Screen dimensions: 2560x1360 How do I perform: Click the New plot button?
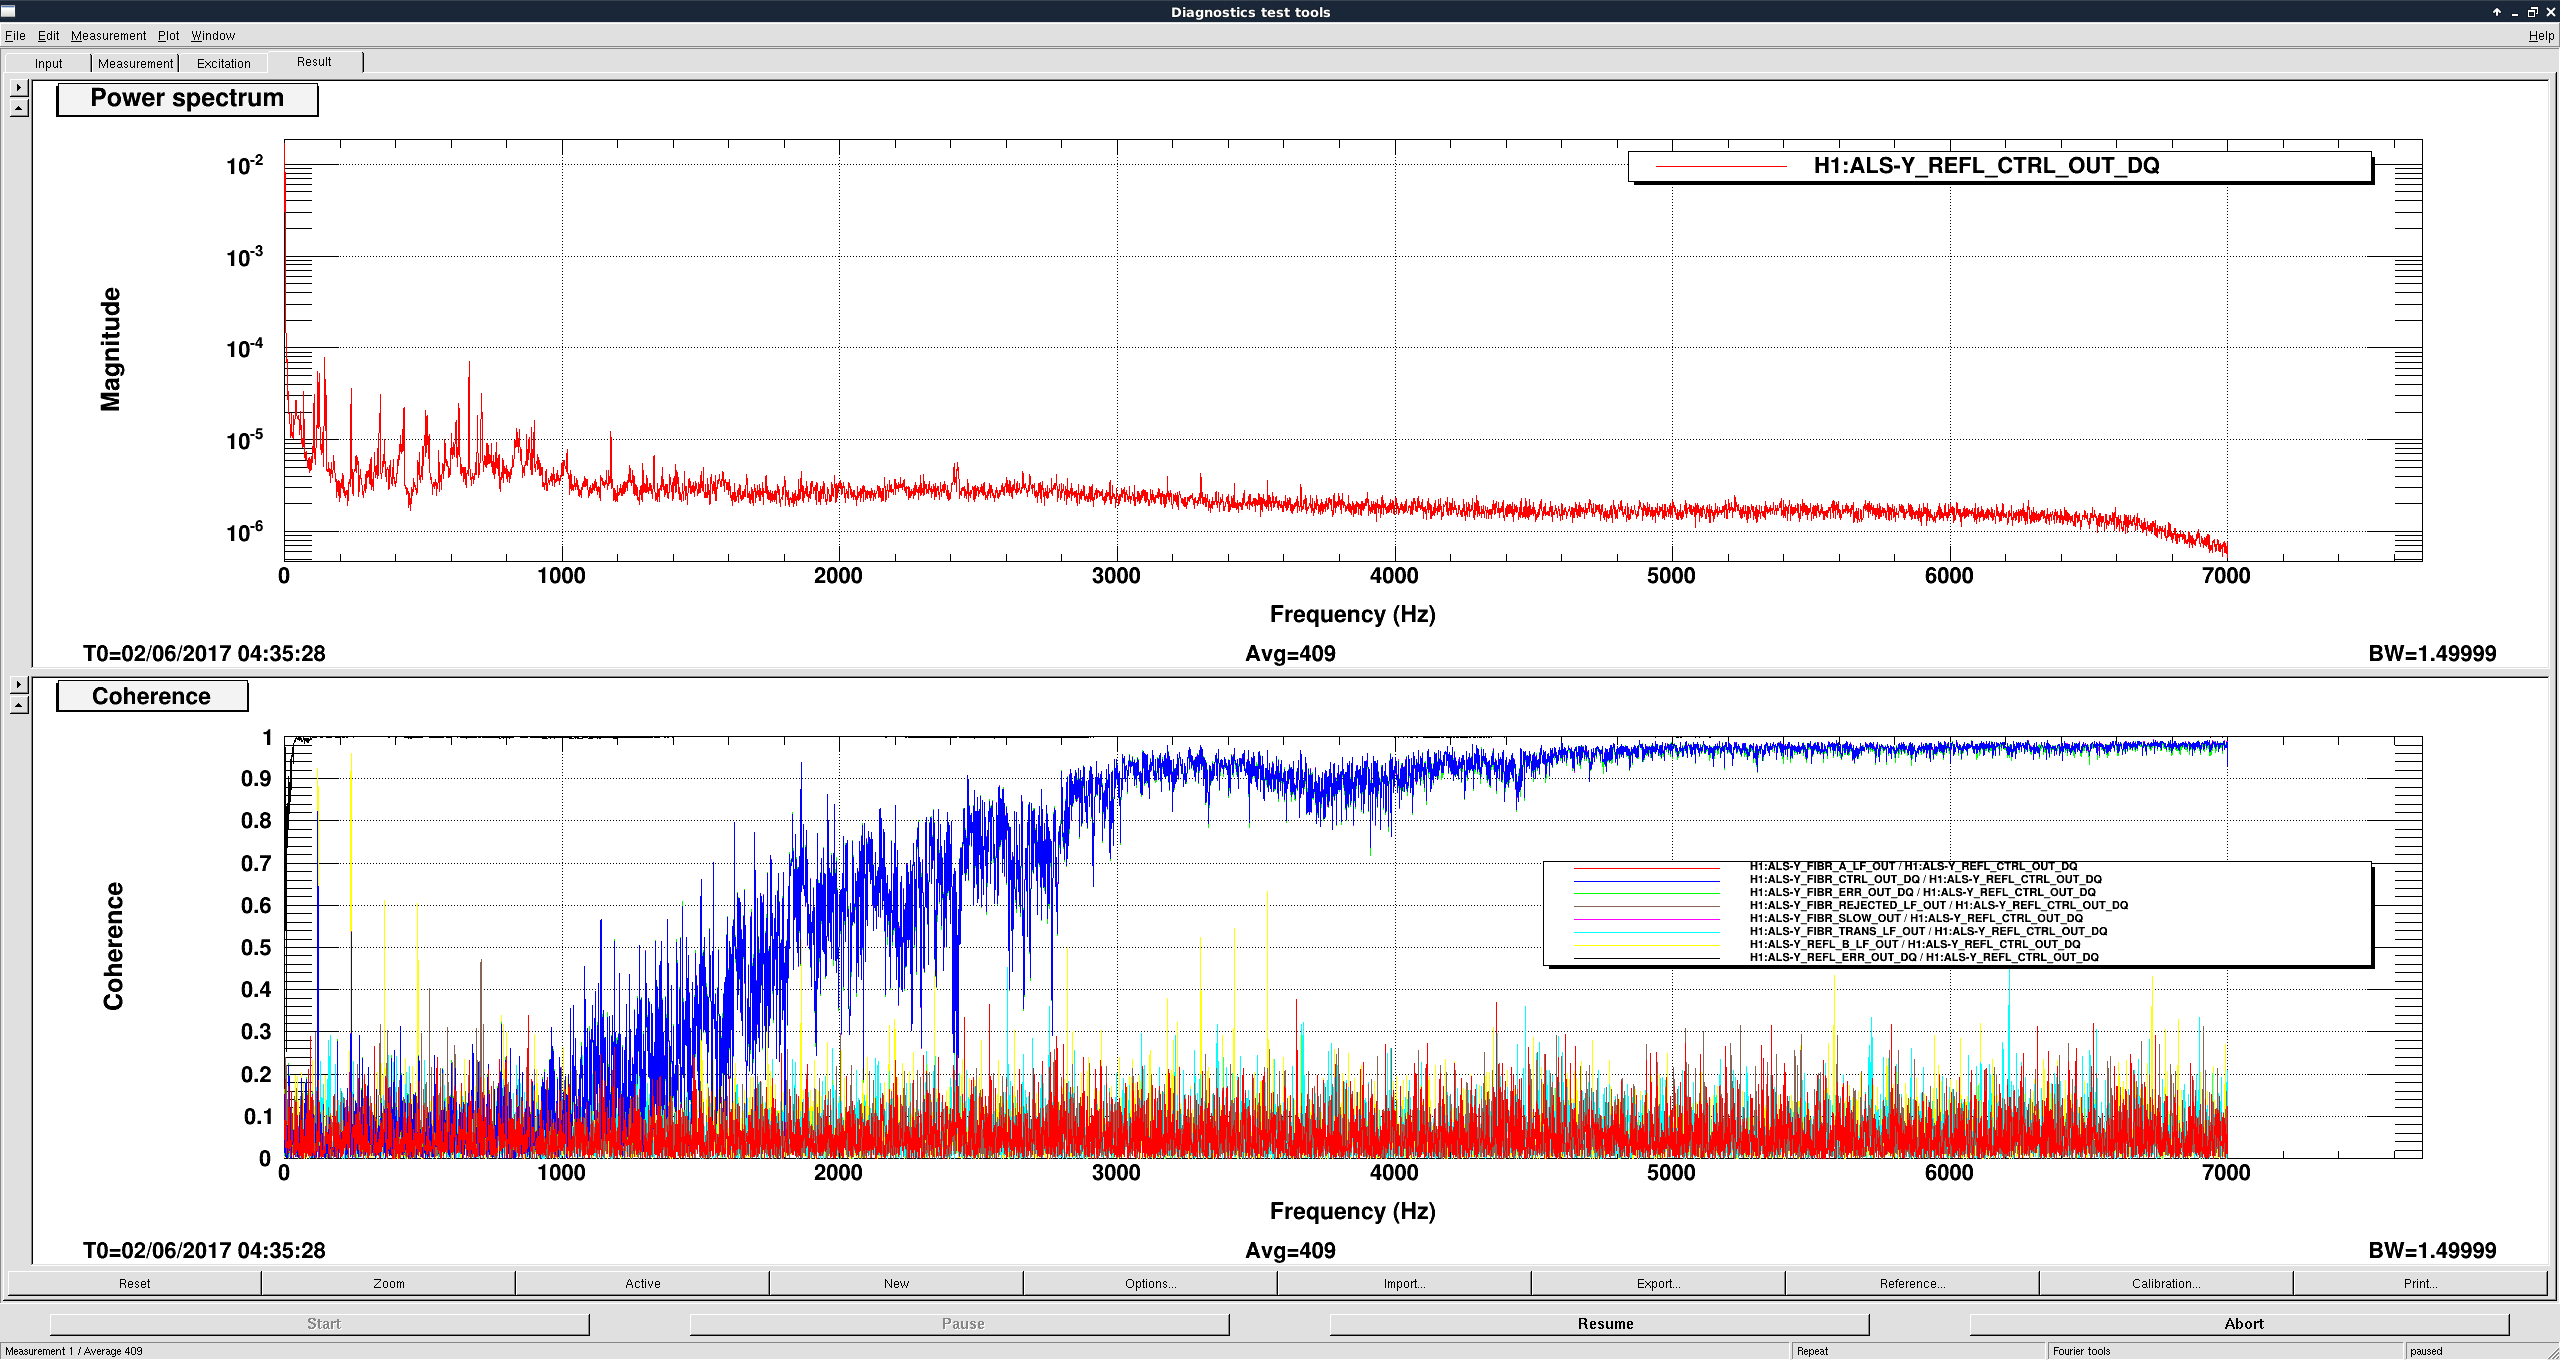pos(896,1283)
